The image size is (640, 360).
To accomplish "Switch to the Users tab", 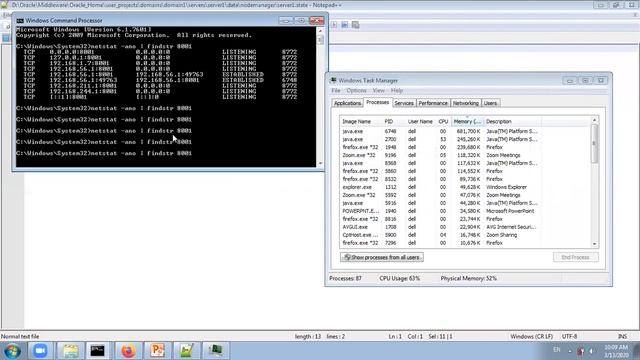I will coord(491,103).
